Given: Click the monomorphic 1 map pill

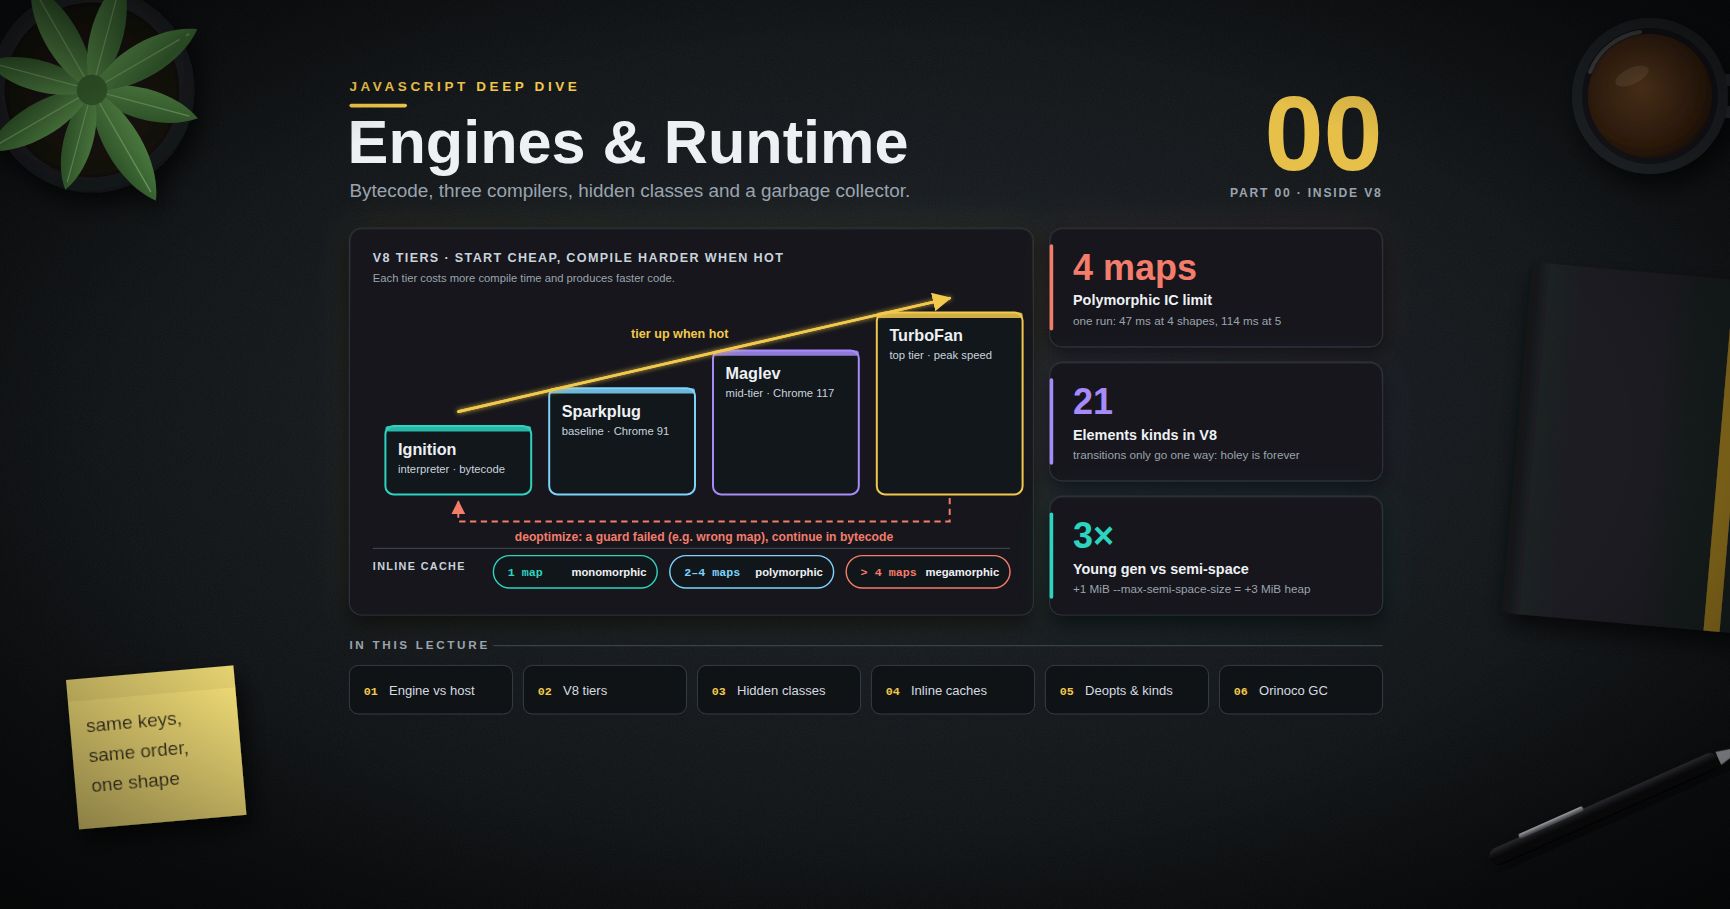Looking at the screenshot, I should pyautogui.click(x=575, y=572).
